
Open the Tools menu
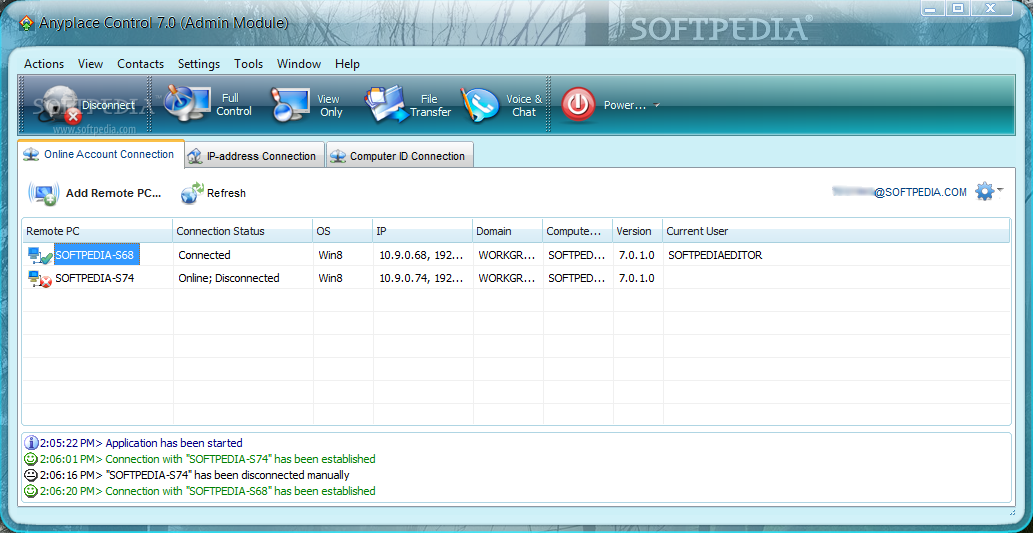coord(248,64)
